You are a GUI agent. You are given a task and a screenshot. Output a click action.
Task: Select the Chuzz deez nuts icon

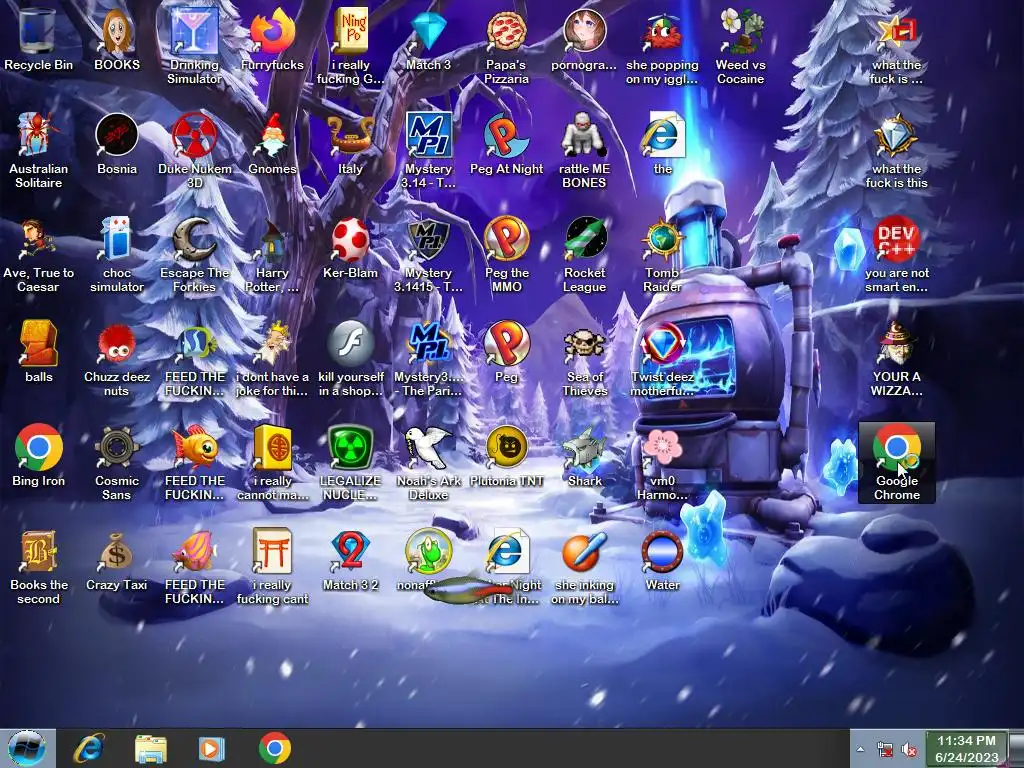click(116, 359)
